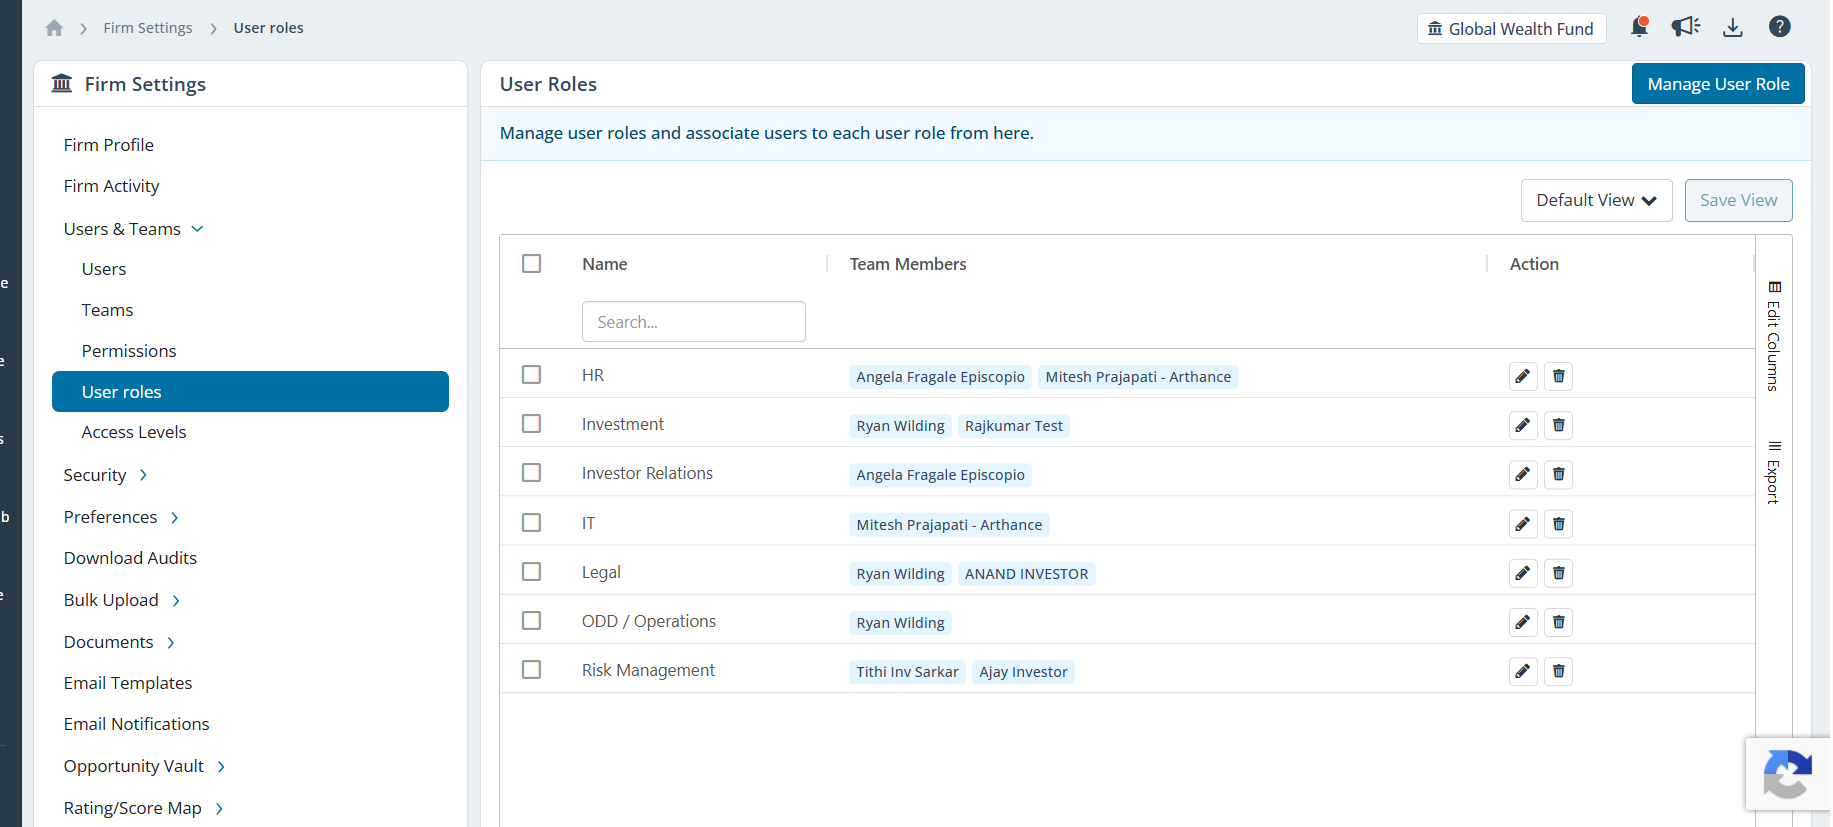The height and width of the screenshot is (827, 1833).
Task: Click the Ajay Investor member tag
Action: point(1023,672)
